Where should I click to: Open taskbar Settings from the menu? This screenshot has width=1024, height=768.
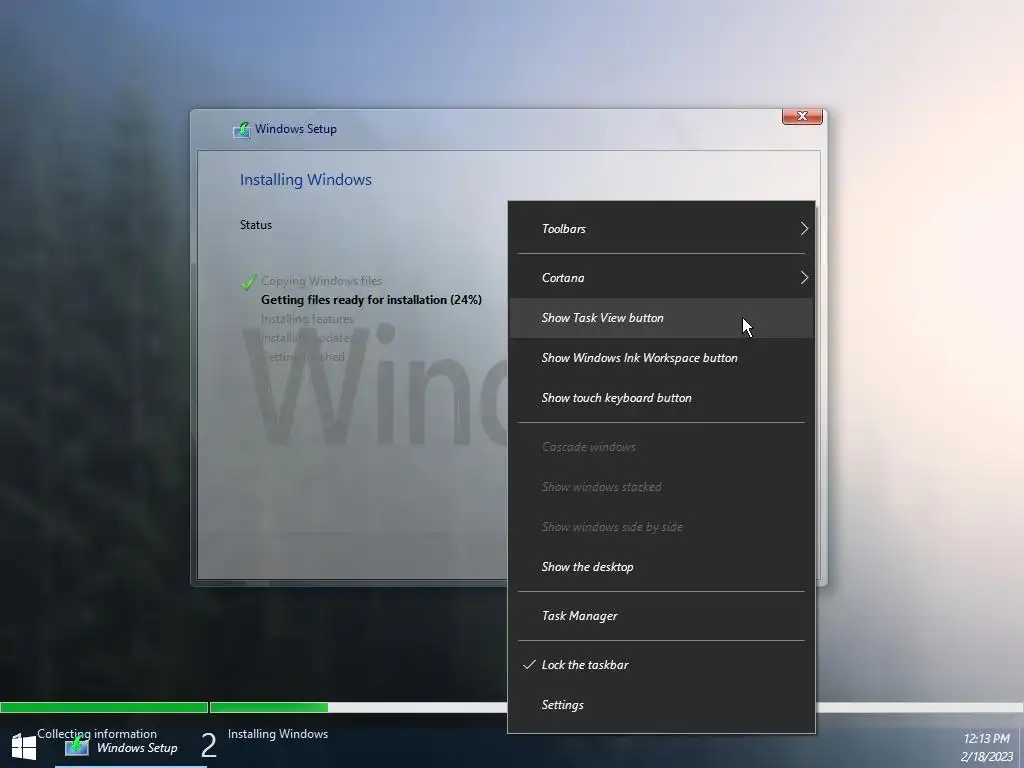(661, 705)
